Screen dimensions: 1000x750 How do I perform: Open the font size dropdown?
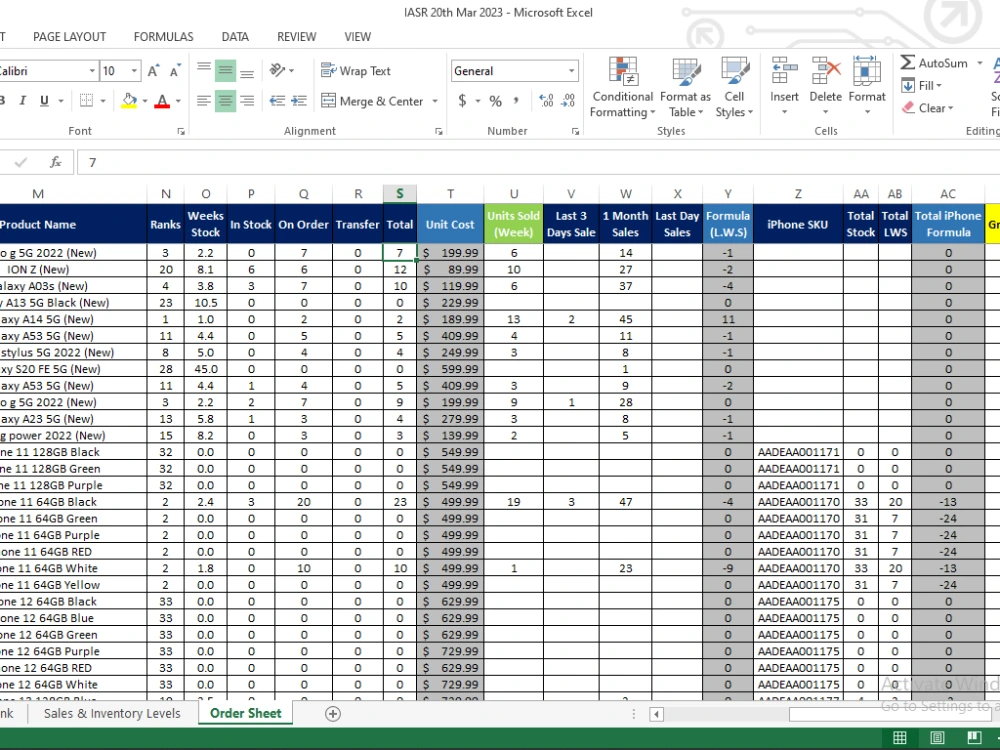pos(134,71)
